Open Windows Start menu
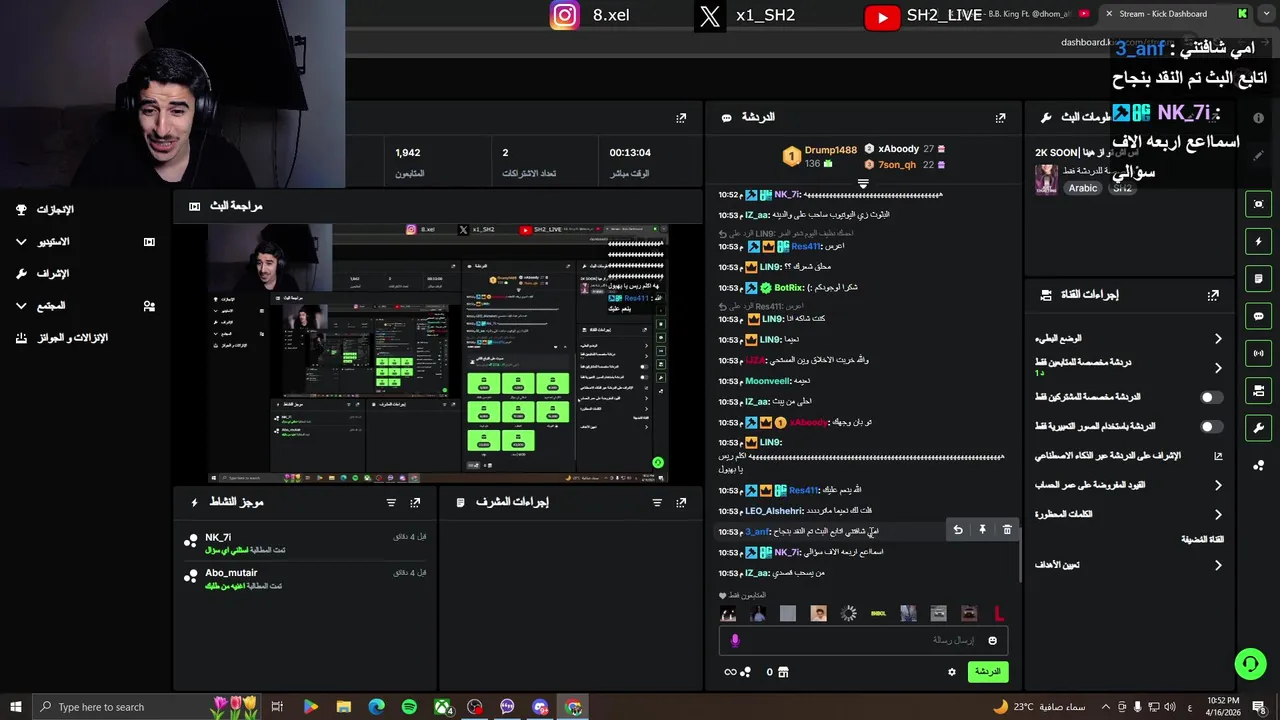This screenshot has width=1280, height=720. coord(15,707)
